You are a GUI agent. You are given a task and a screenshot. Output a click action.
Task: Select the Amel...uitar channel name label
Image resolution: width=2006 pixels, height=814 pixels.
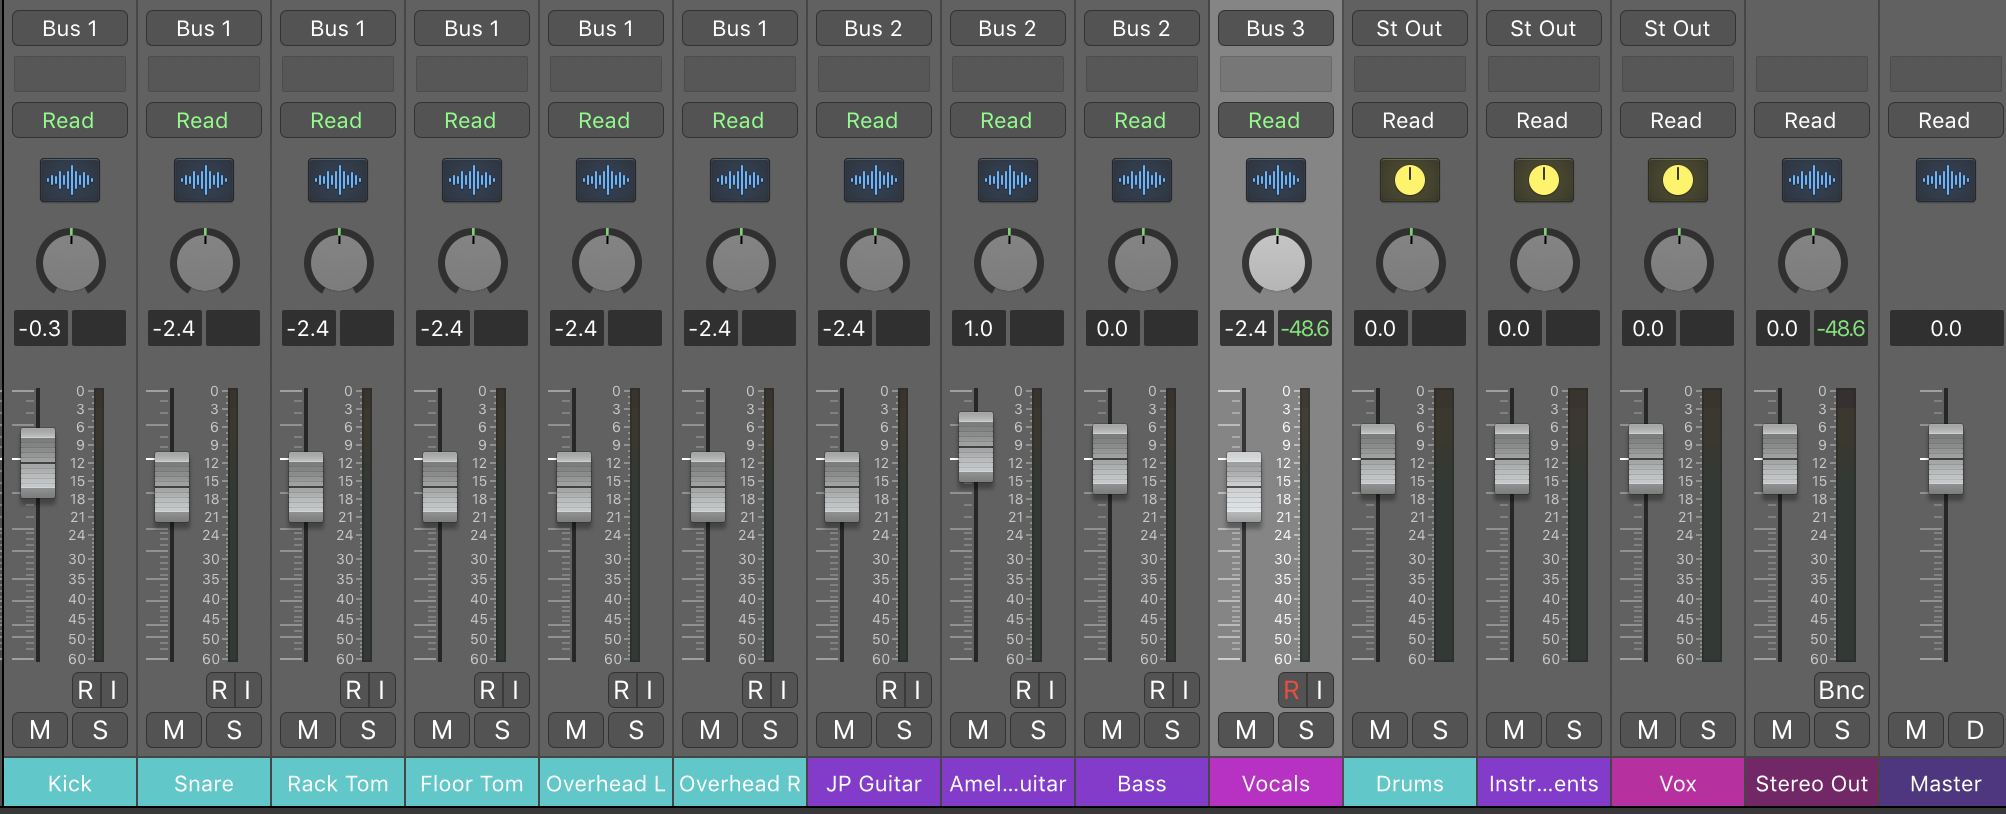[1008, 783]
